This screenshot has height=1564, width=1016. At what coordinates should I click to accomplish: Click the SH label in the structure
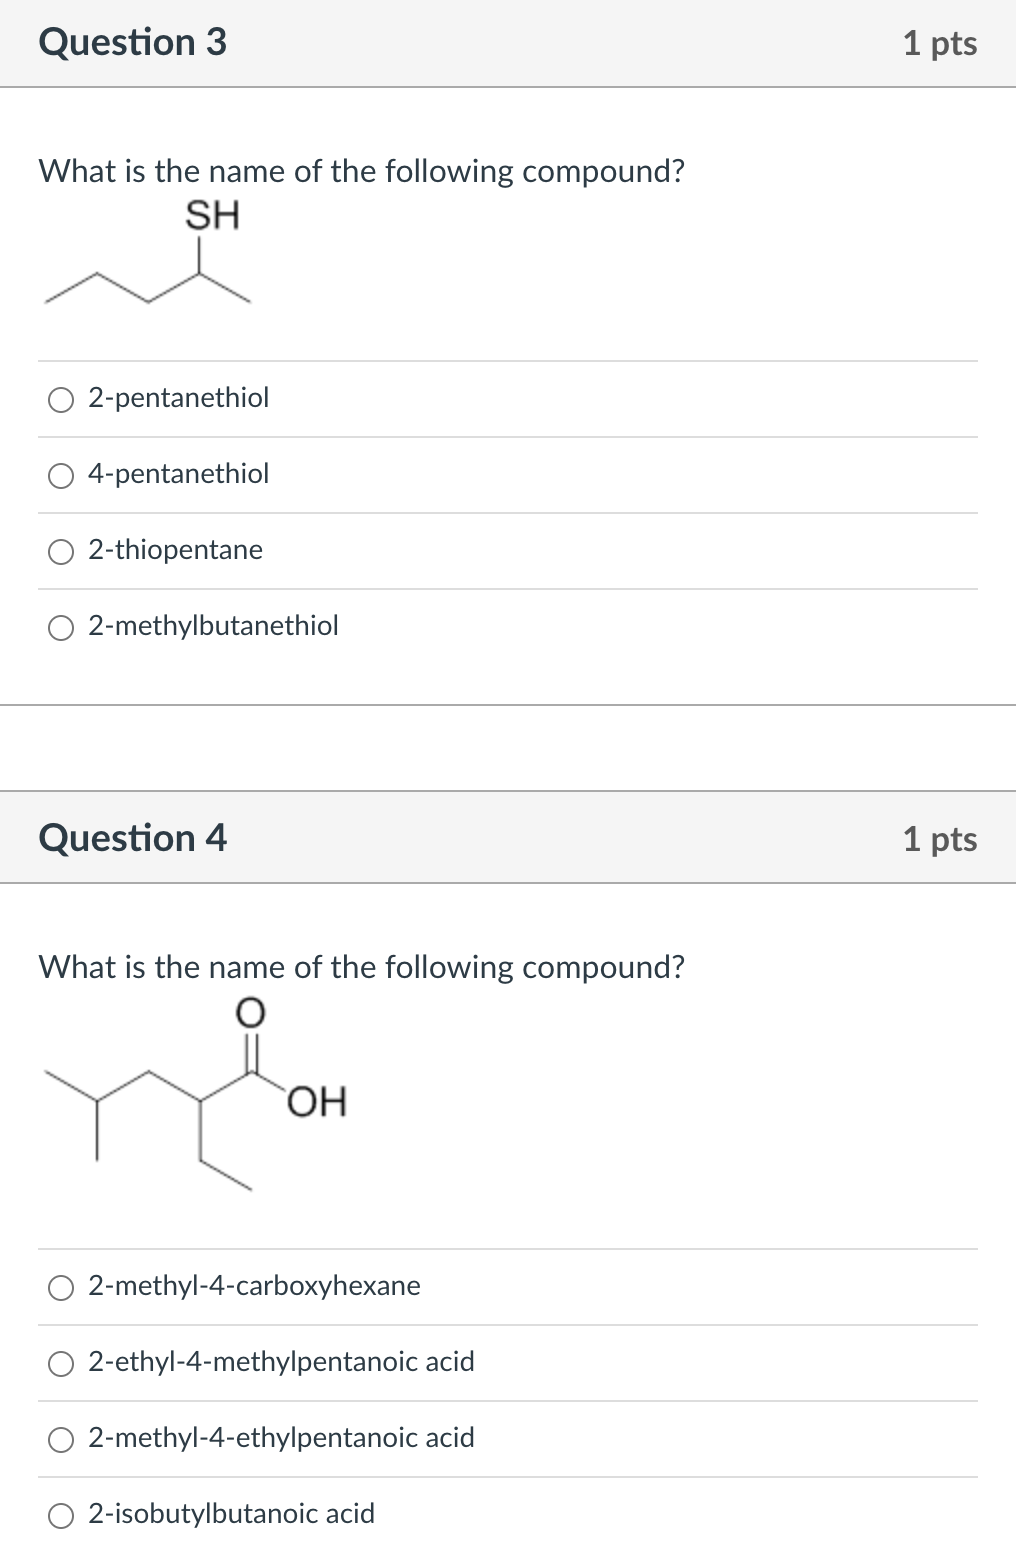tap(213, 214)
